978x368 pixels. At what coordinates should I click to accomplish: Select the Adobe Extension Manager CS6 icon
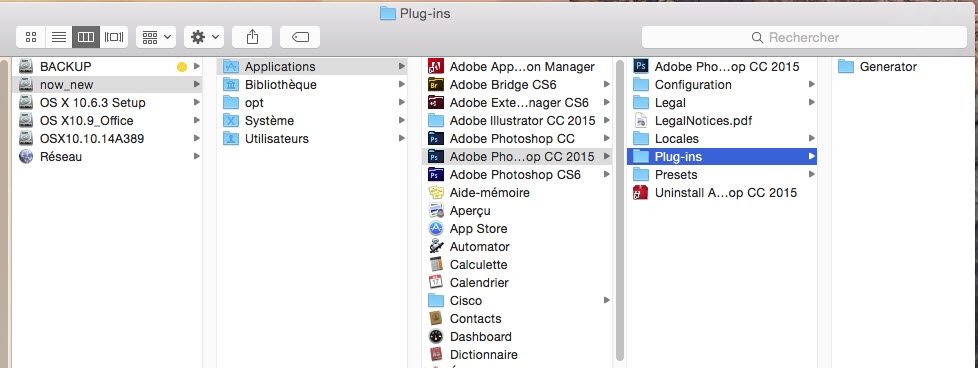[436, 102]
